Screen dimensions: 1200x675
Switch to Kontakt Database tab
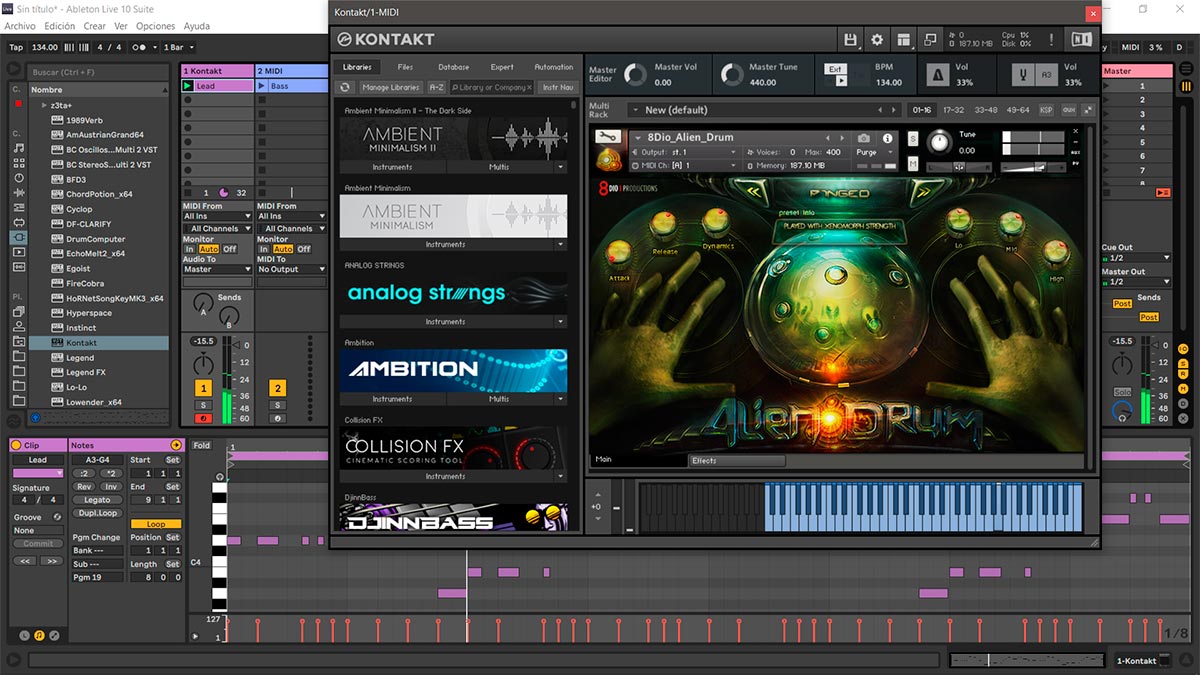pyautogui.click(x=453, y=67)
